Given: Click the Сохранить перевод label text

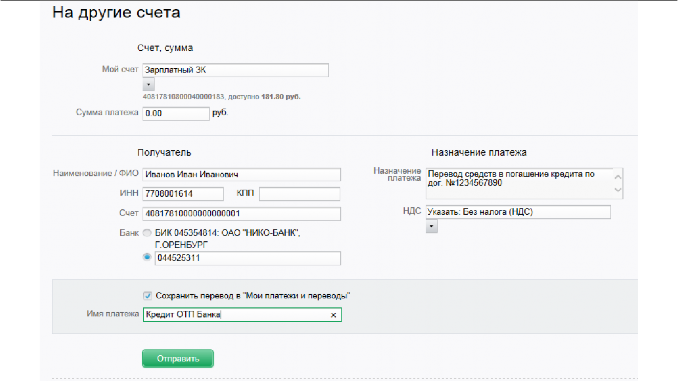Looking at the screenshot, I should pos(253,296).
